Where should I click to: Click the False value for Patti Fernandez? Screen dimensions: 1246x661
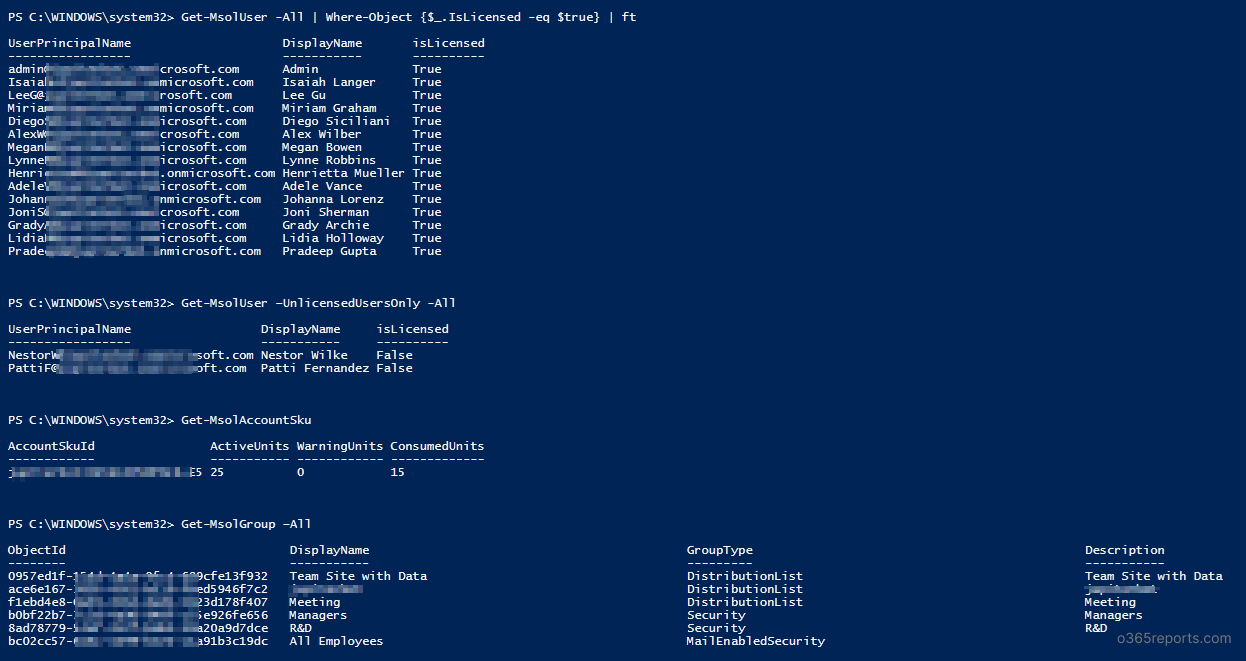(394, 368)
